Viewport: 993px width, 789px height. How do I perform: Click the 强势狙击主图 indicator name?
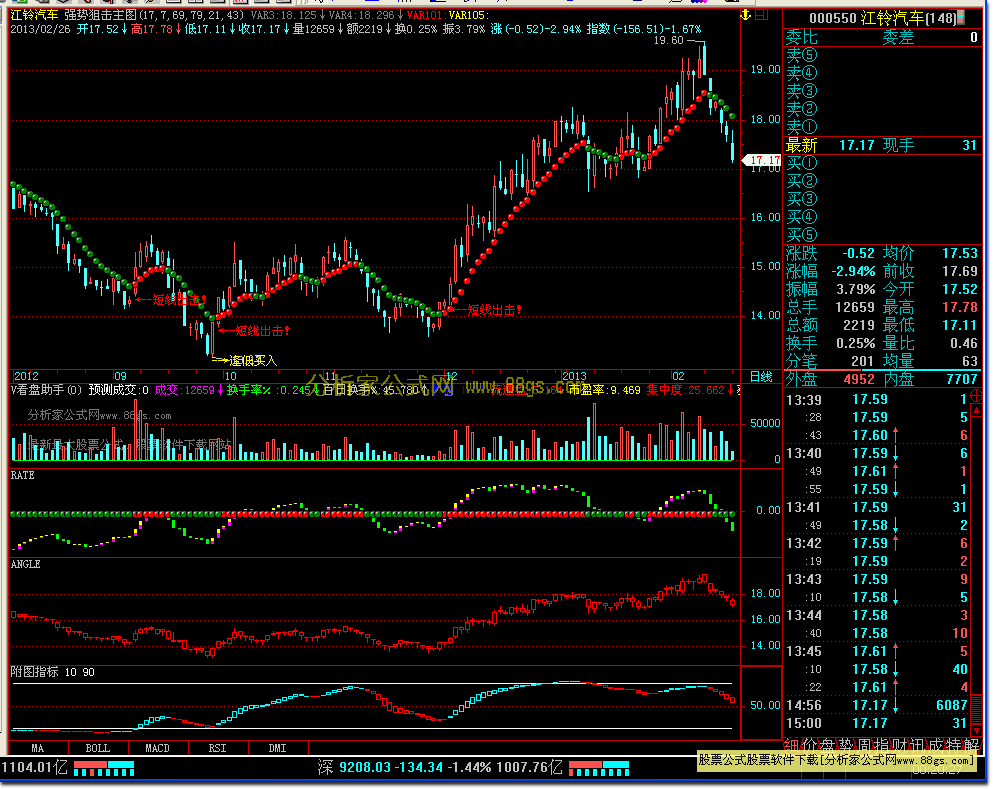coord(99,15)
